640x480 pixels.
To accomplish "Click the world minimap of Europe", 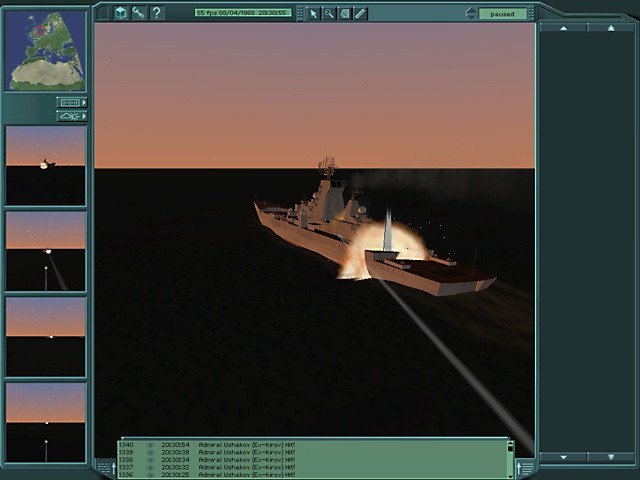I will tap(45, 51).
